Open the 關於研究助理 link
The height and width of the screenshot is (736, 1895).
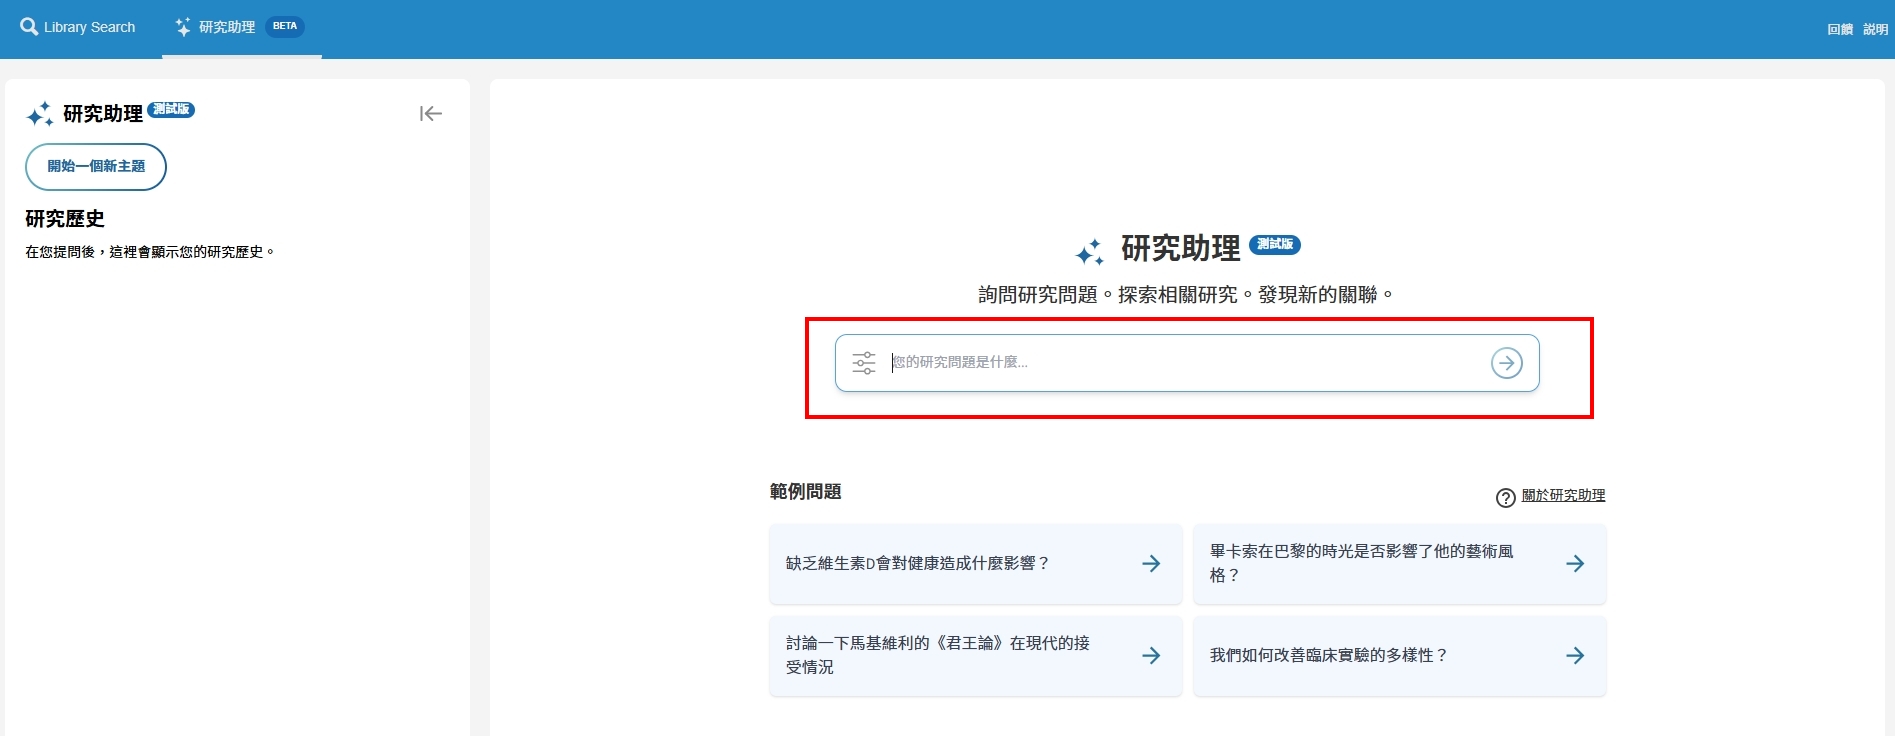[x=1563, y=496]
